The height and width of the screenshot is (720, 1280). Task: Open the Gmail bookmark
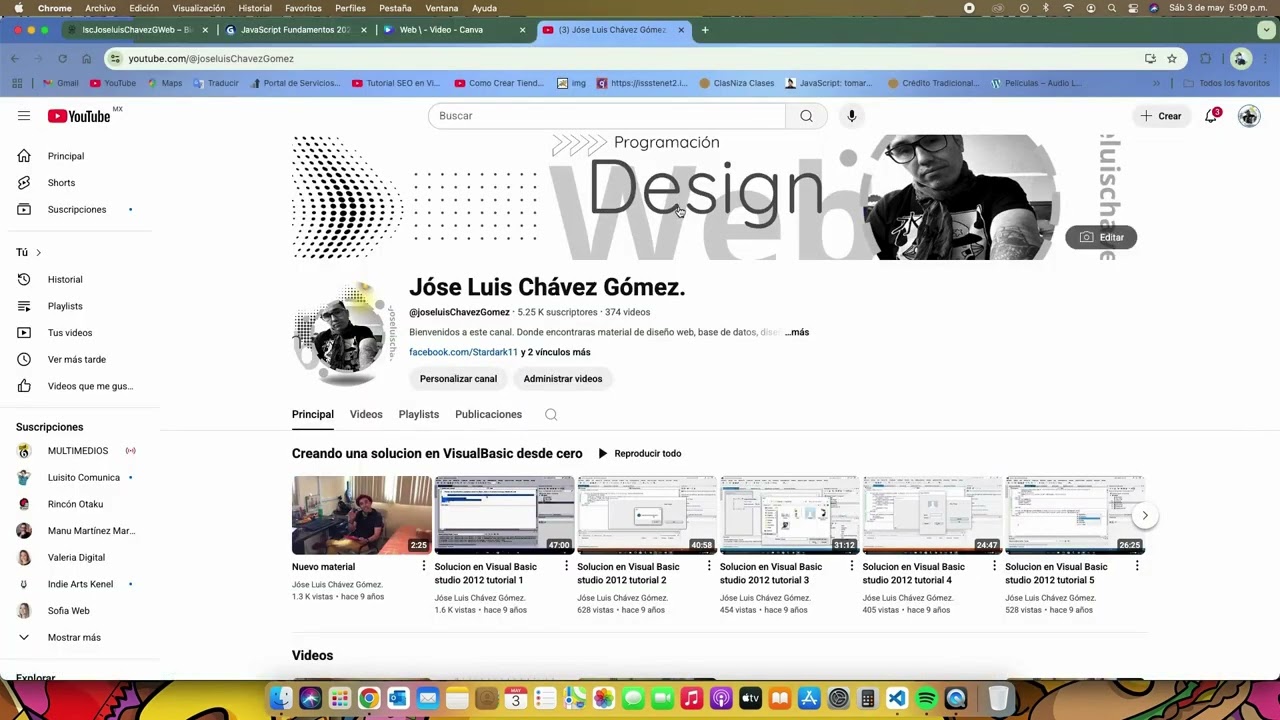click(60, 84)
